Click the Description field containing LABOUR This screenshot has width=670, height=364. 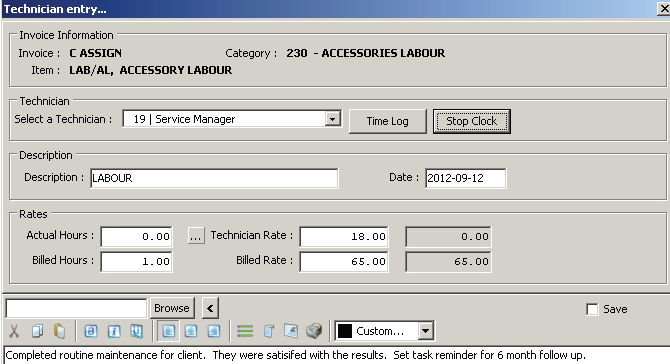click(214, 178)
